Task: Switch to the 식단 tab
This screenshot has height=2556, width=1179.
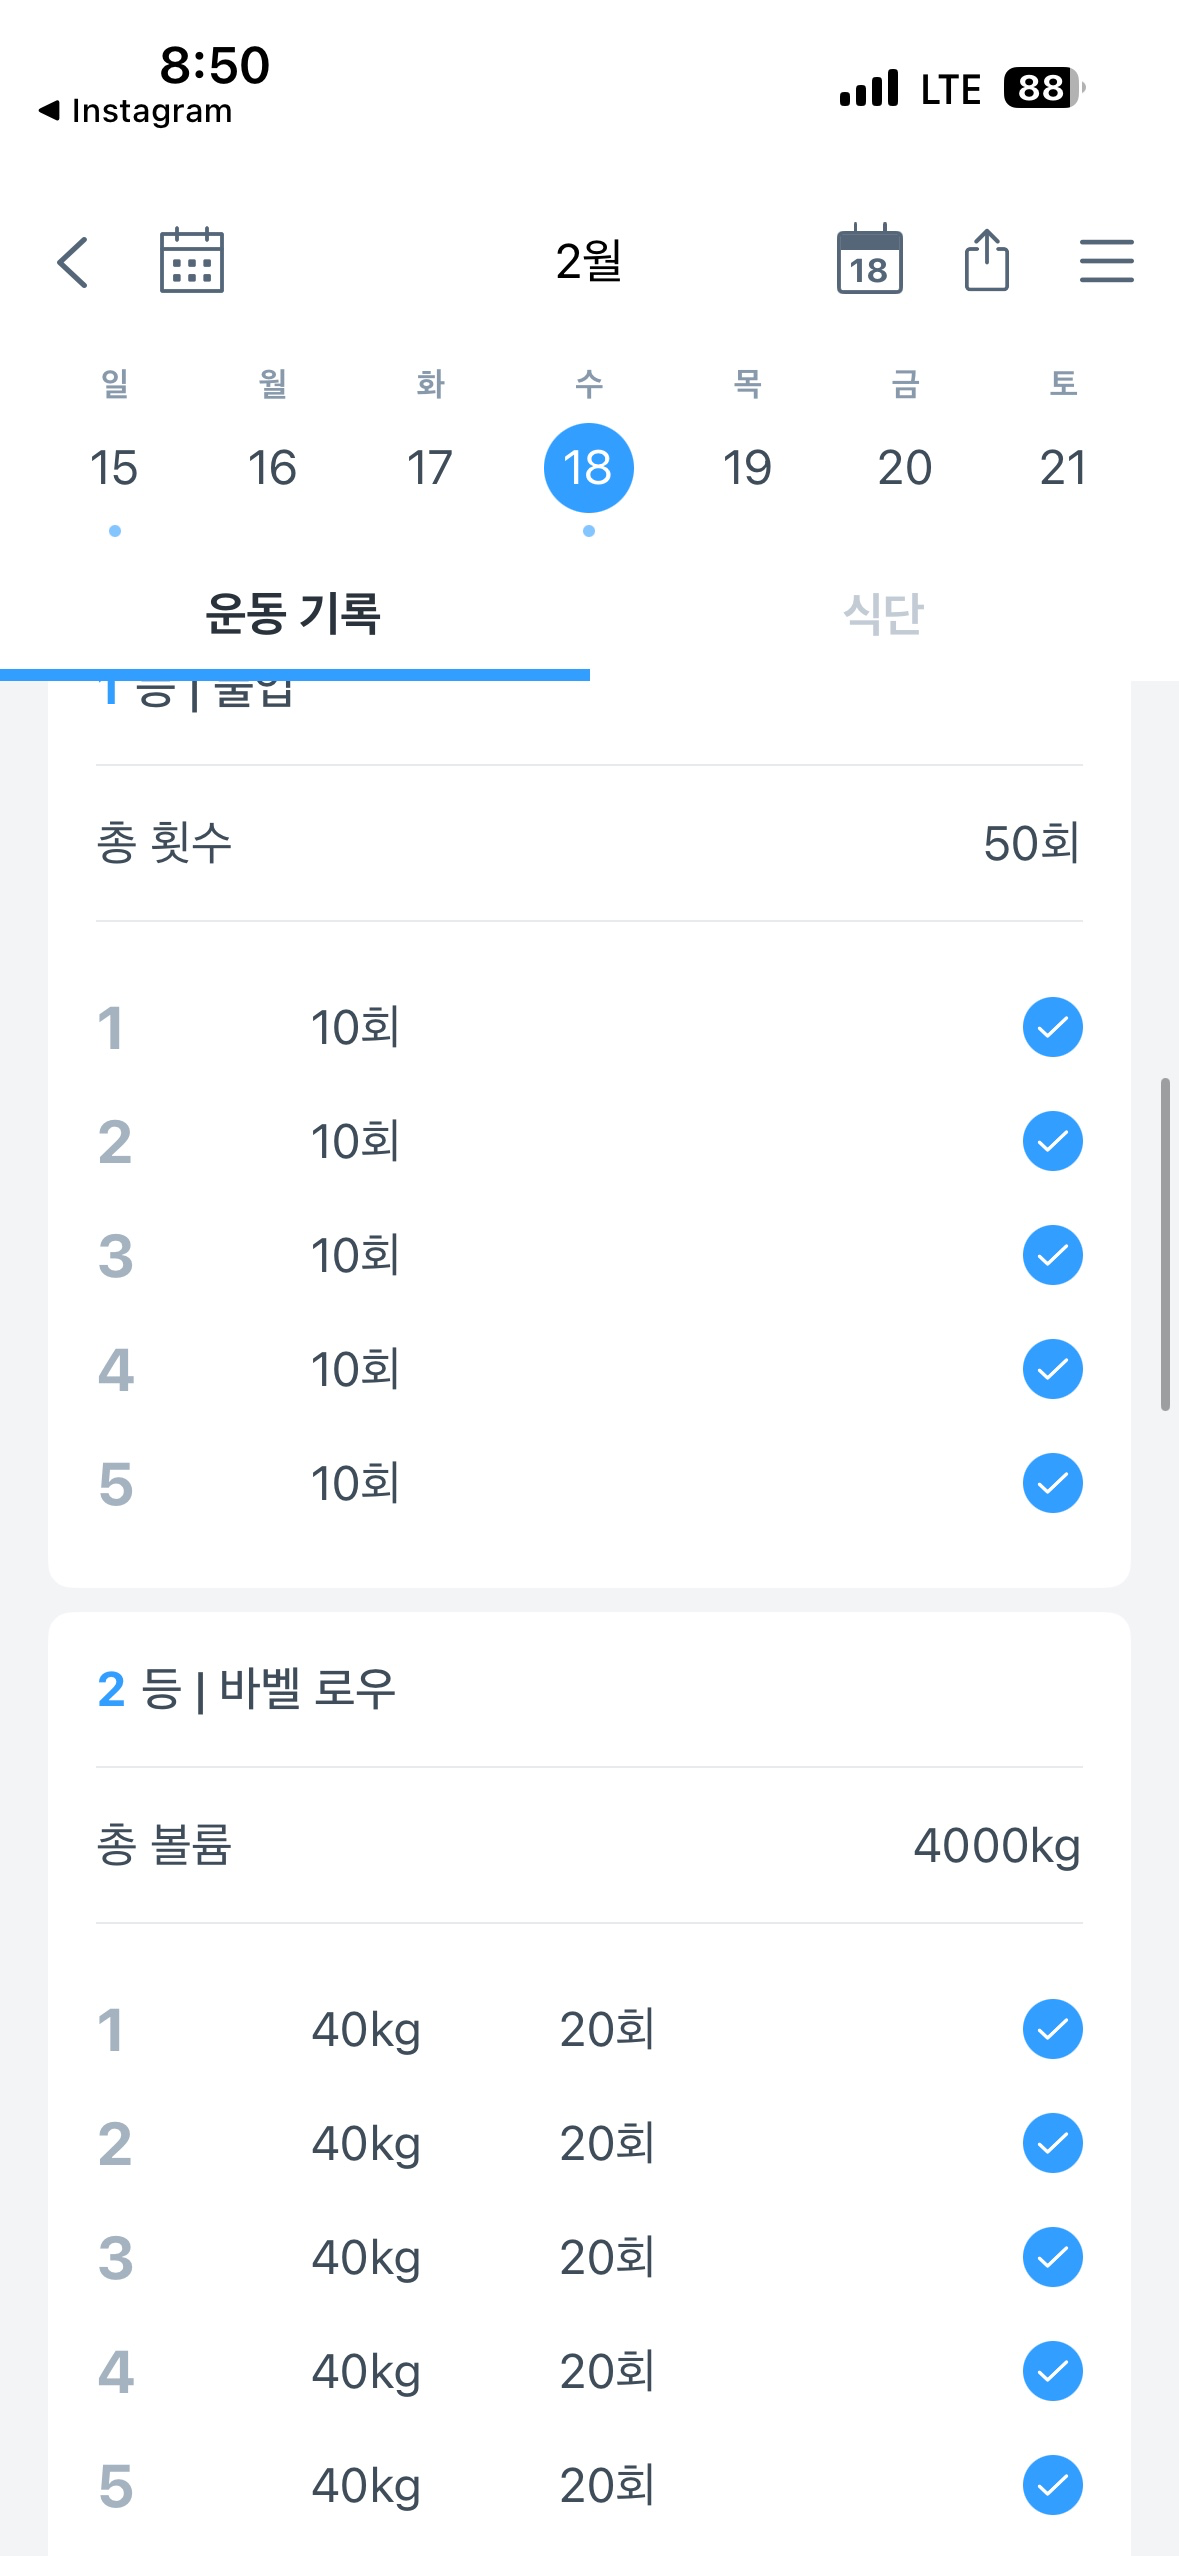Action: tap(884, 614)
